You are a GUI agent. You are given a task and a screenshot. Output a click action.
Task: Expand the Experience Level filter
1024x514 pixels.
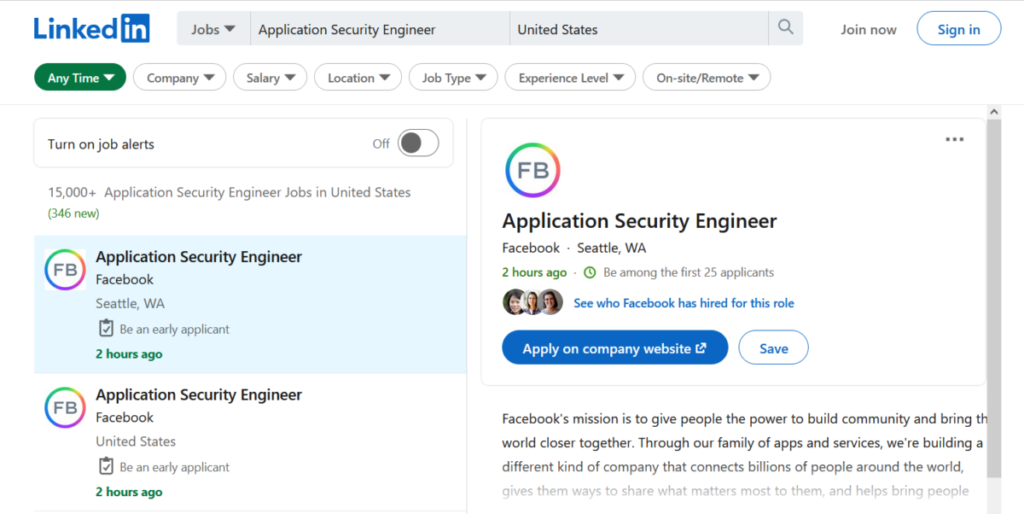click(570, 77)
